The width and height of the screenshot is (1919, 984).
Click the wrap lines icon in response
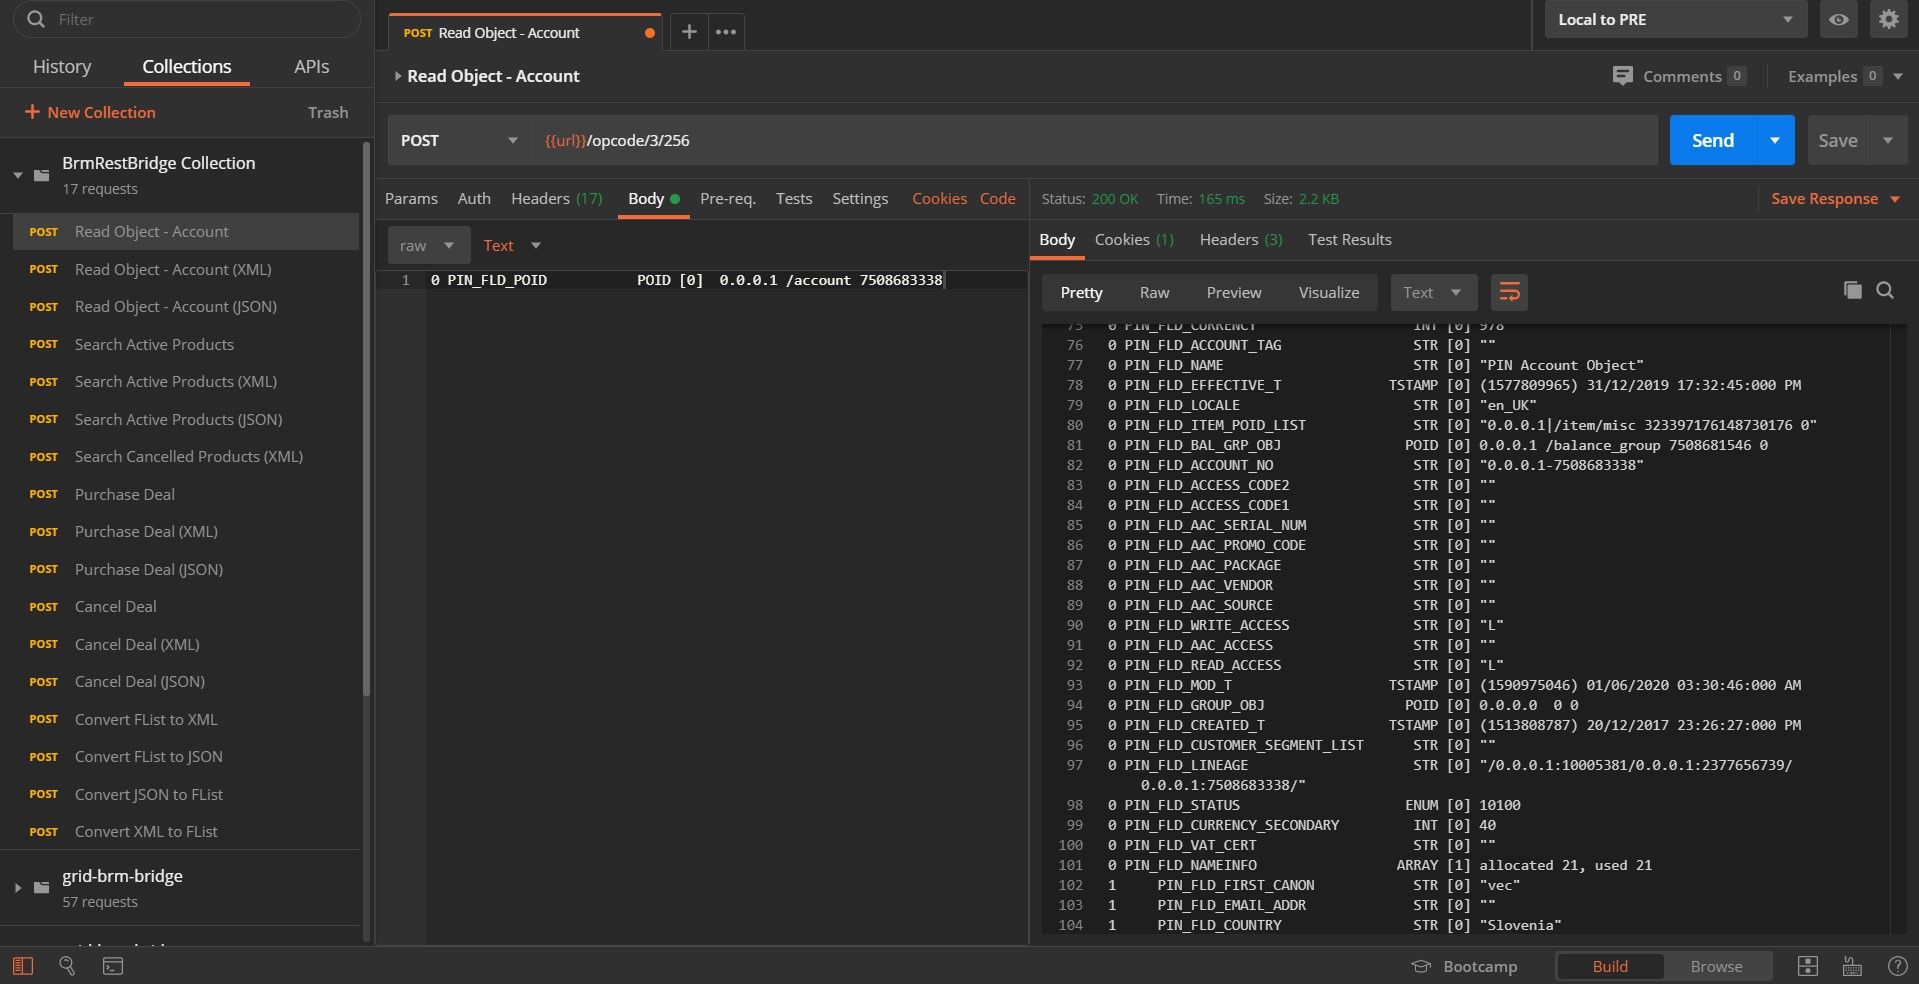coord(1509,292)
